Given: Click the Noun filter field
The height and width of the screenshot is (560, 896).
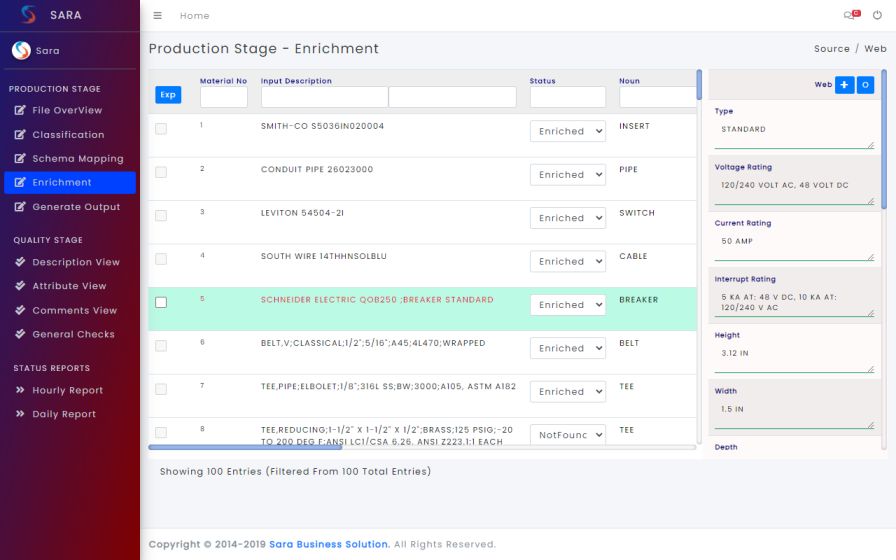Looking at the screenshot, I should (657, 97).
